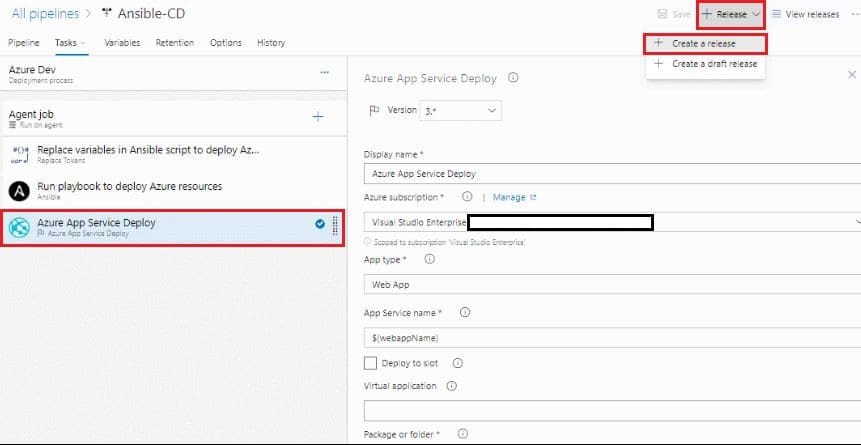Click the Version flag icon

point(374,111)
